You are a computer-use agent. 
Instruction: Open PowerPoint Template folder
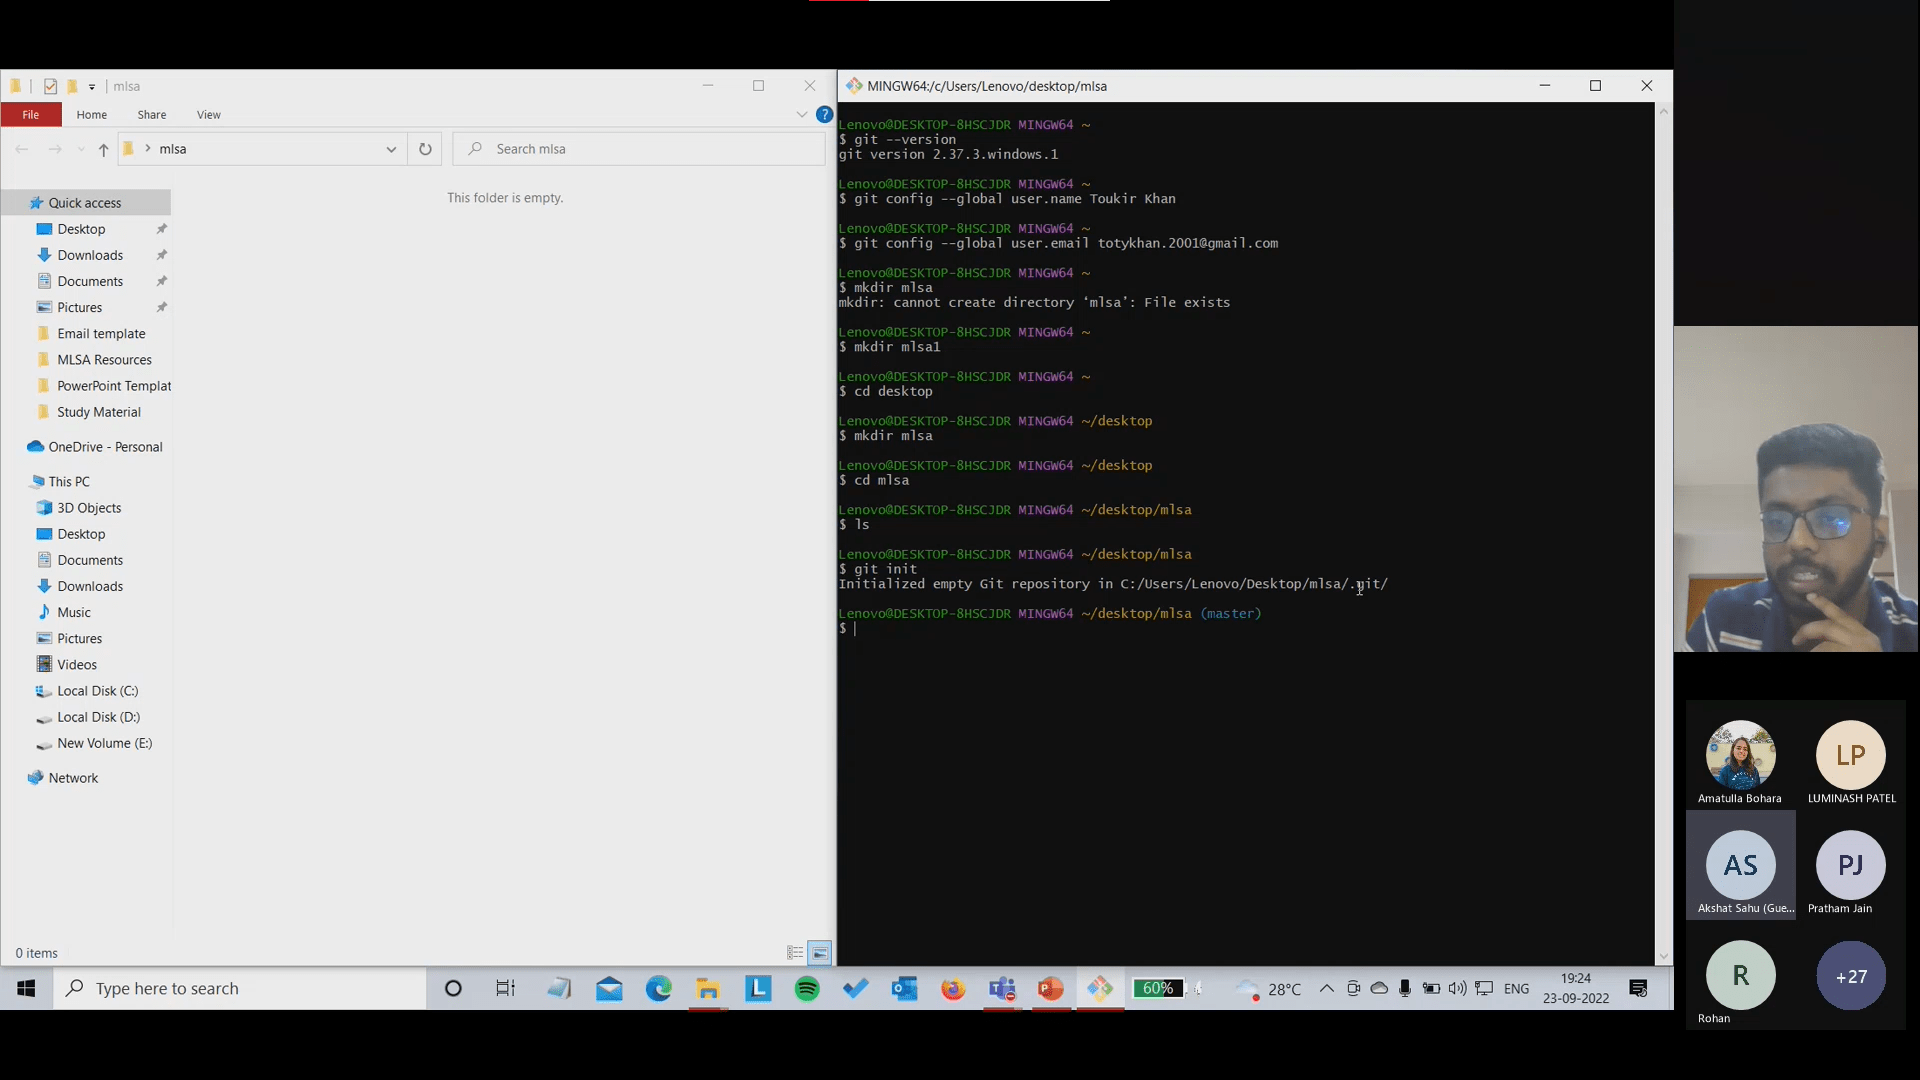(x=113, y=385)
